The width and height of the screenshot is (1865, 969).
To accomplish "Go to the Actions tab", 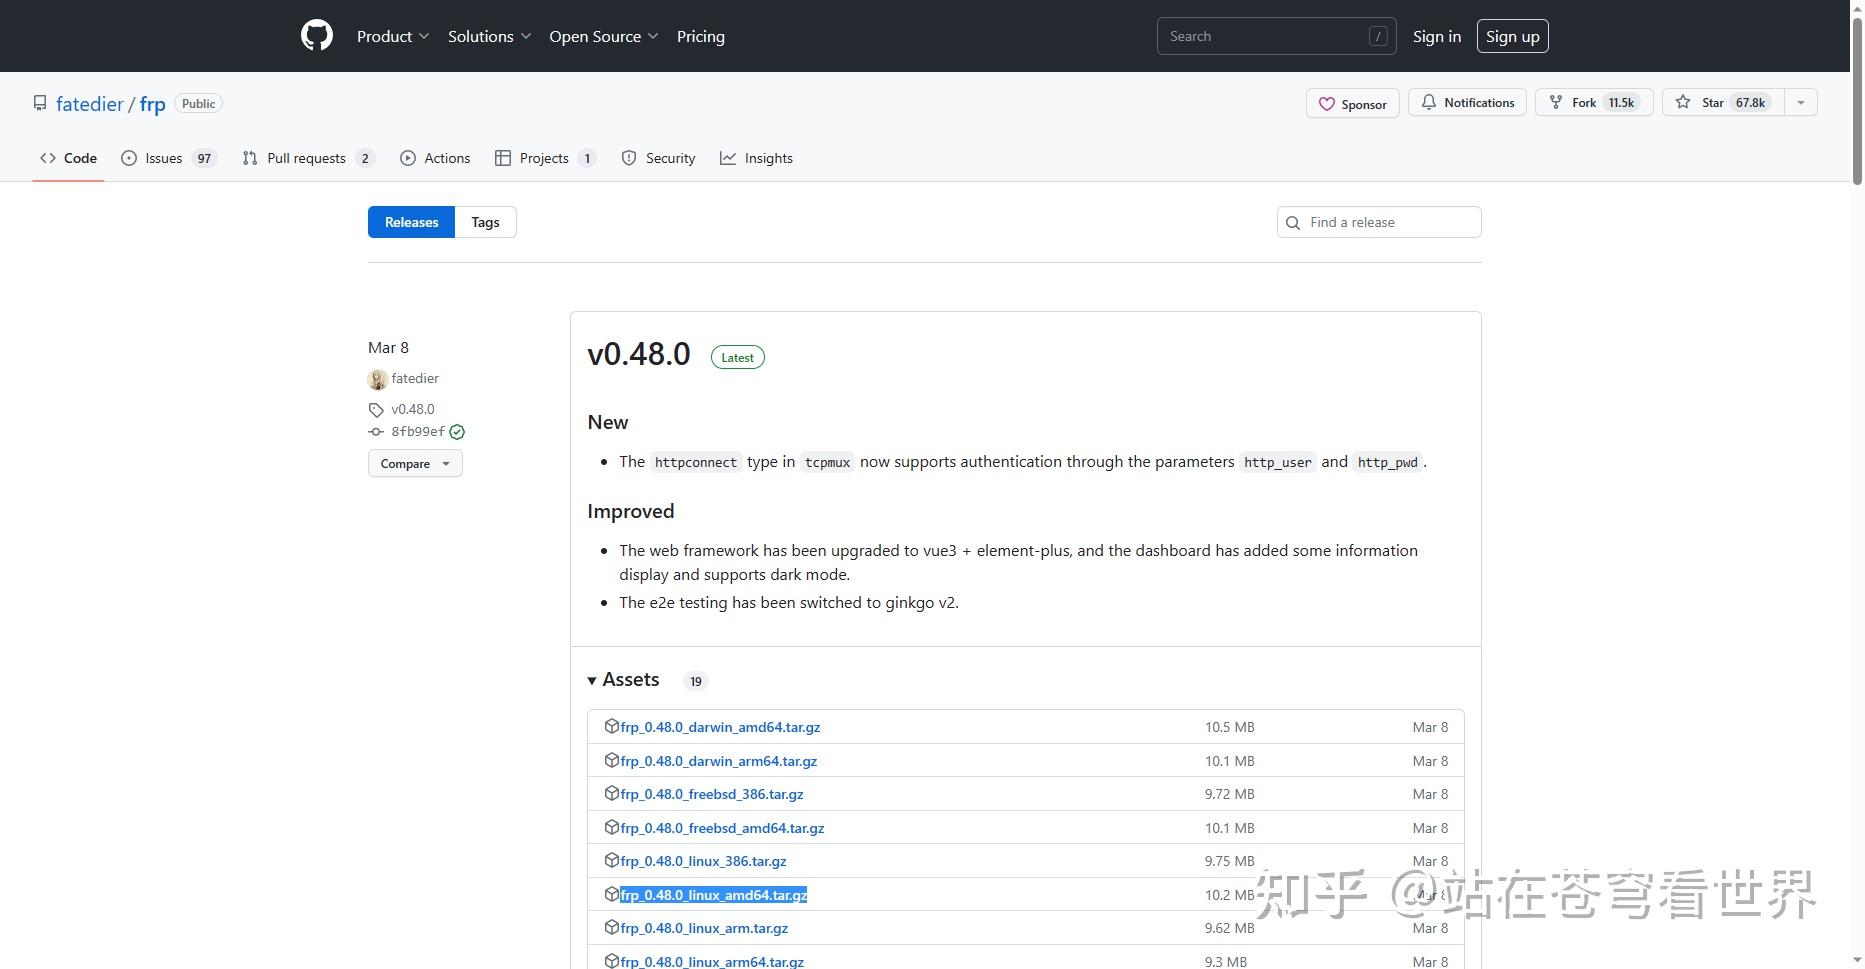I will (435, 158).
